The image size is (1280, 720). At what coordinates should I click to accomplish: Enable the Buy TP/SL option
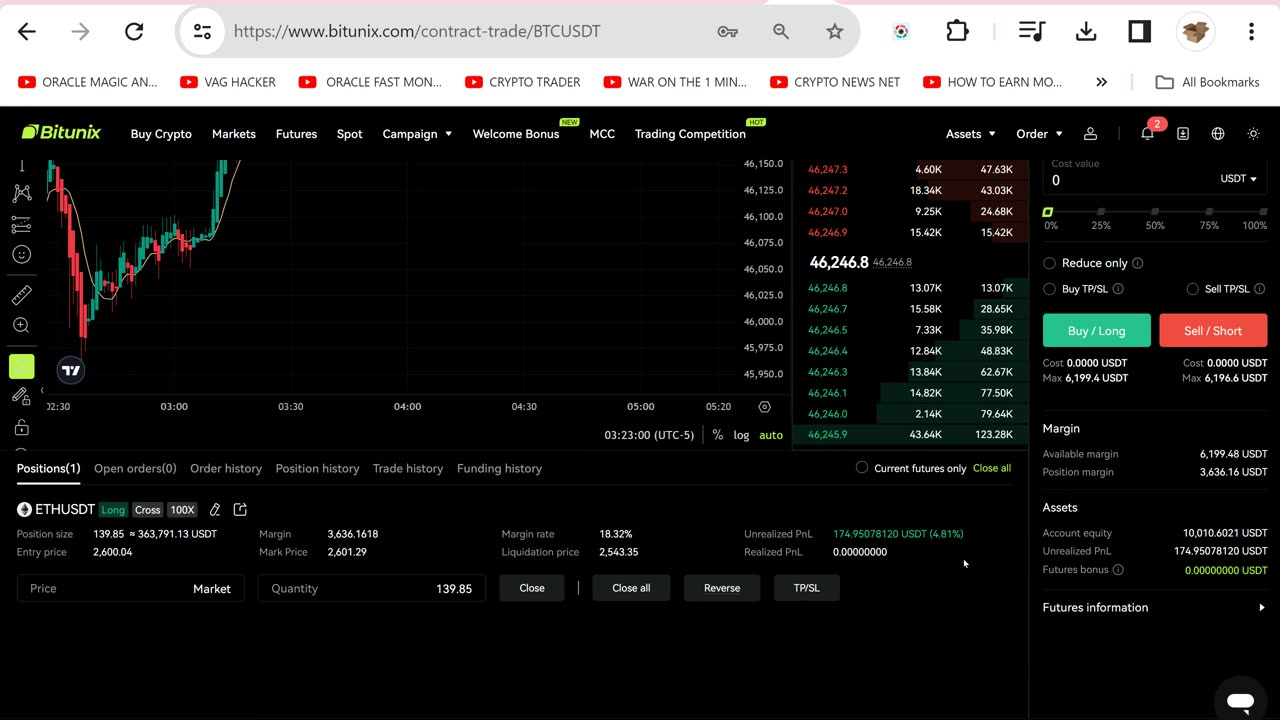coord(1049,289)
